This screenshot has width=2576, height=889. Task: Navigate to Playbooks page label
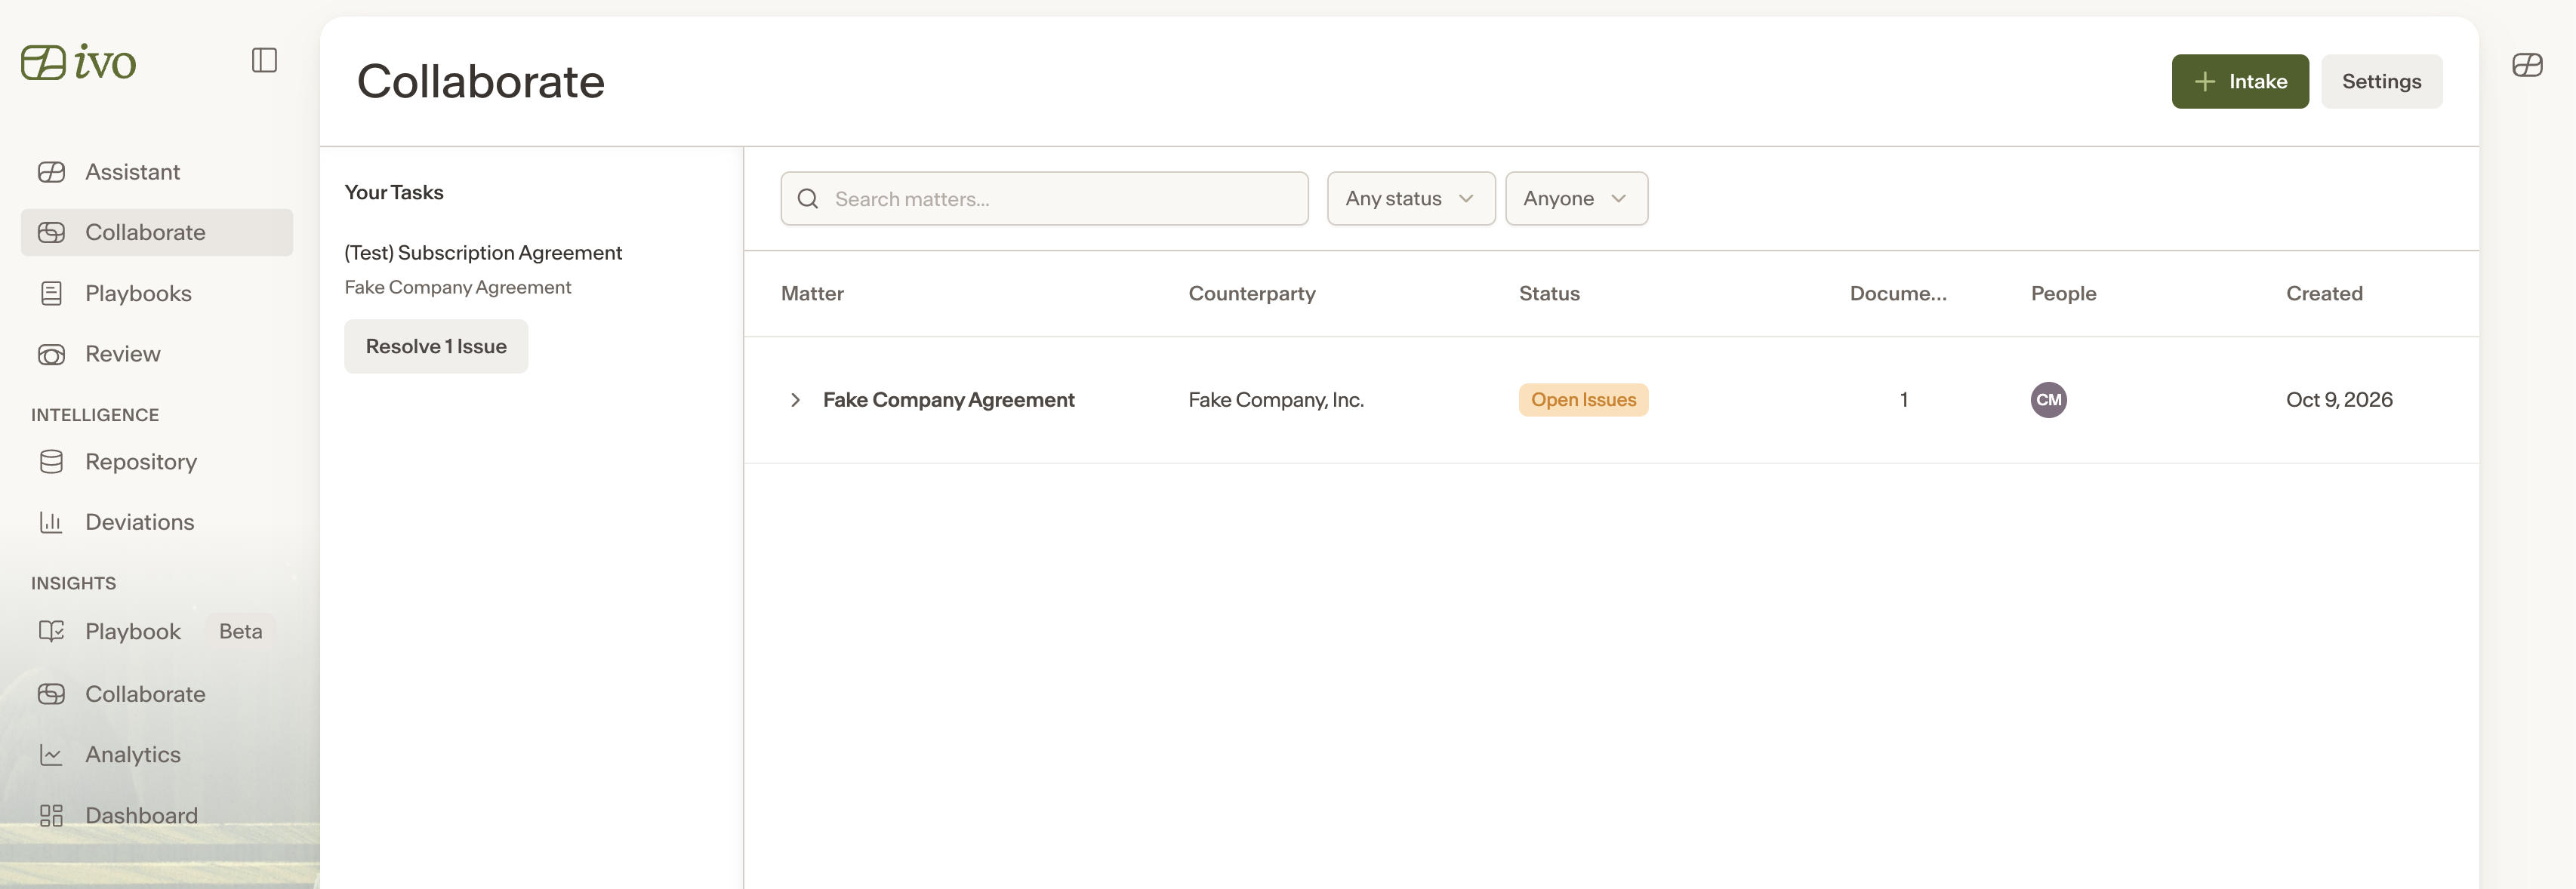tap(138, 293)
